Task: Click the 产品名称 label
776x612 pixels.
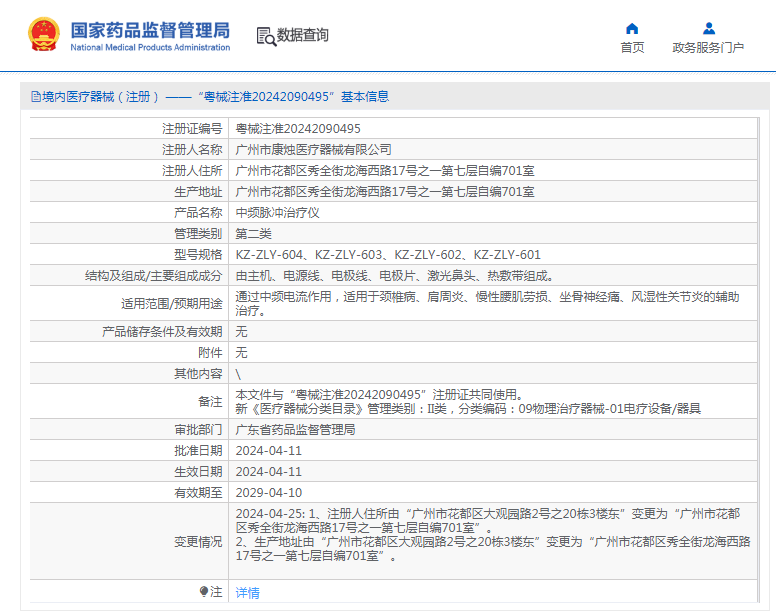Action: [198, 213]
